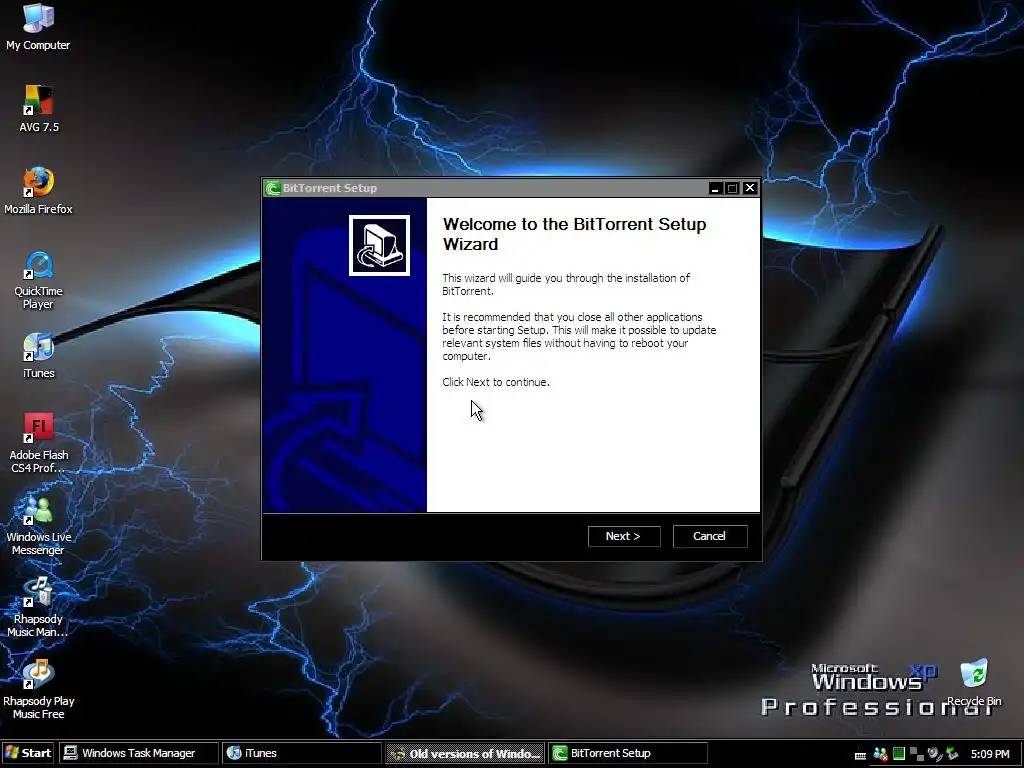Open the Start menu
Viewport: 1024px width, 768px height.
click(x=27, y=753)
